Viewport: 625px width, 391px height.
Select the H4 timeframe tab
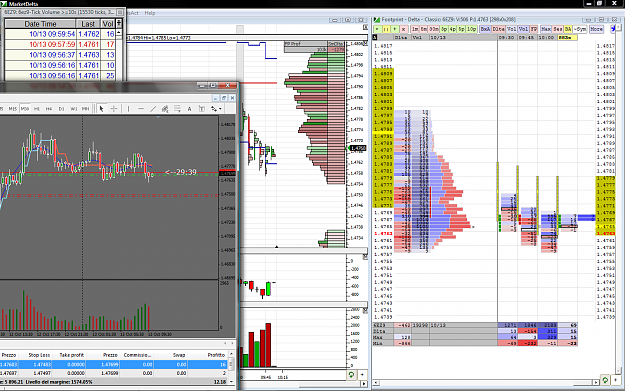(x=49, y=108)
